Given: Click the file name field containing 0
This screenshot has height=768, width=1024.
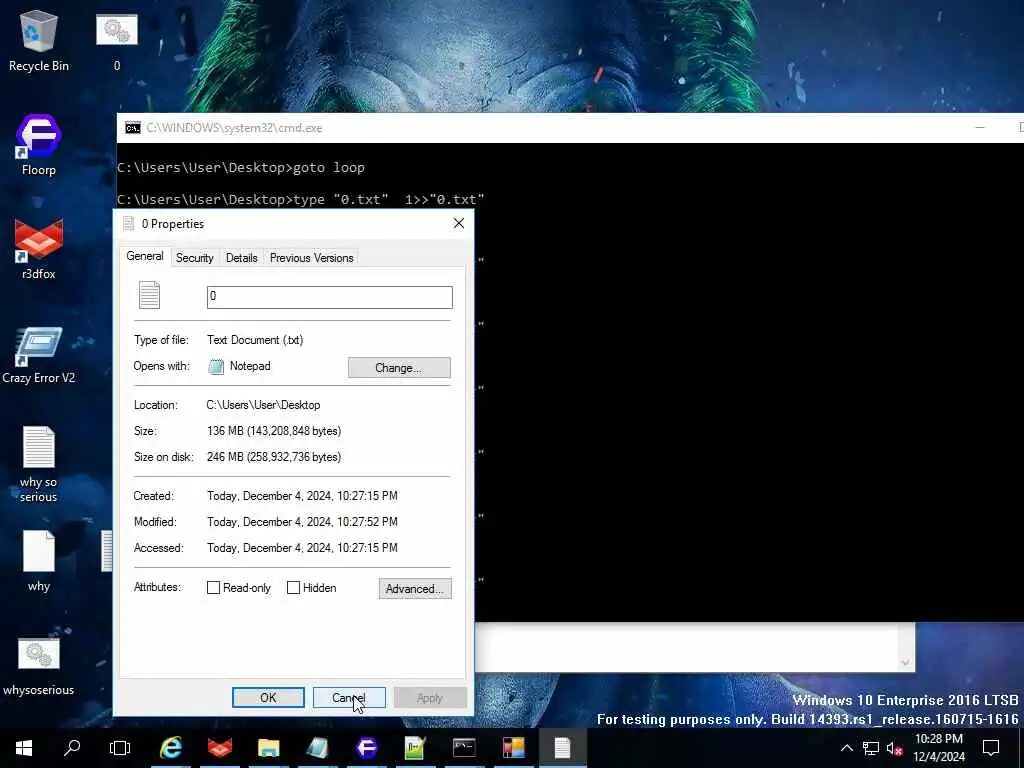Looking at the screenshot, I should pos(330,297).
